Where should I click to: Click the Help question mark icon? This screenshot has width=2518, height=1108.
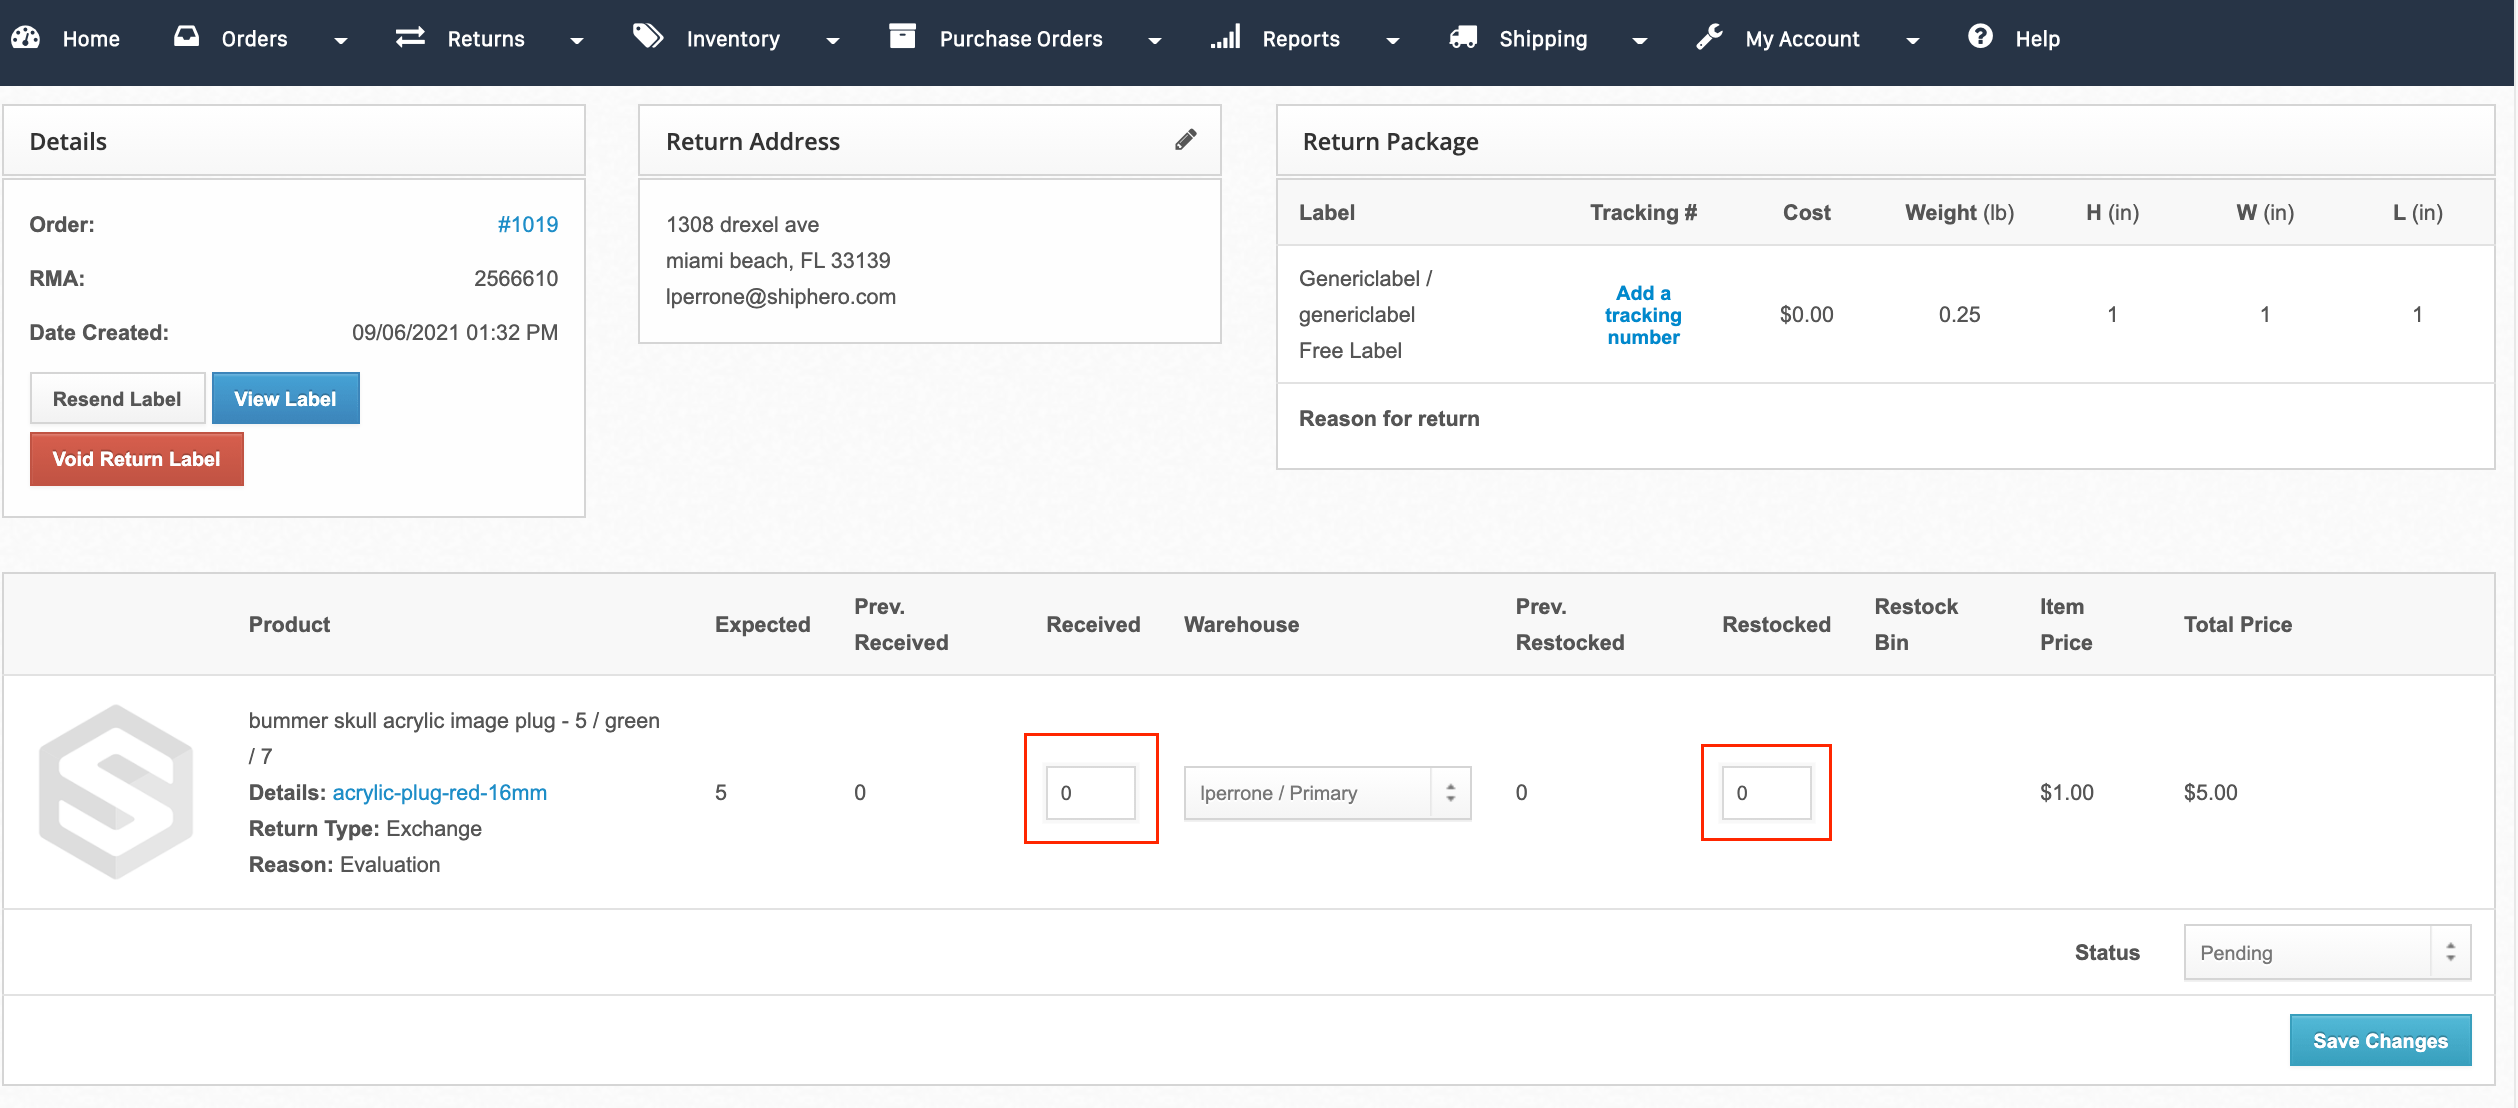click(1980, 37)
